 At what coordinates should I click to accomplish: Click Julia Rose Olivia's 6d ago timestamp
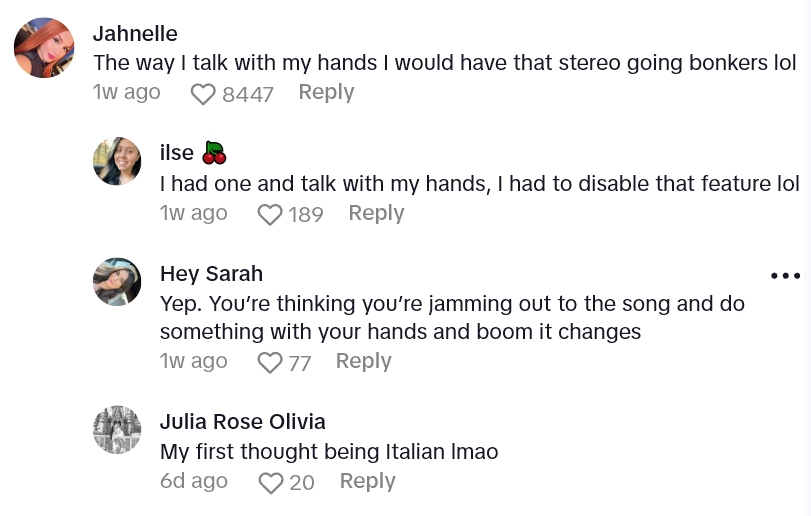tap(194, 481)
